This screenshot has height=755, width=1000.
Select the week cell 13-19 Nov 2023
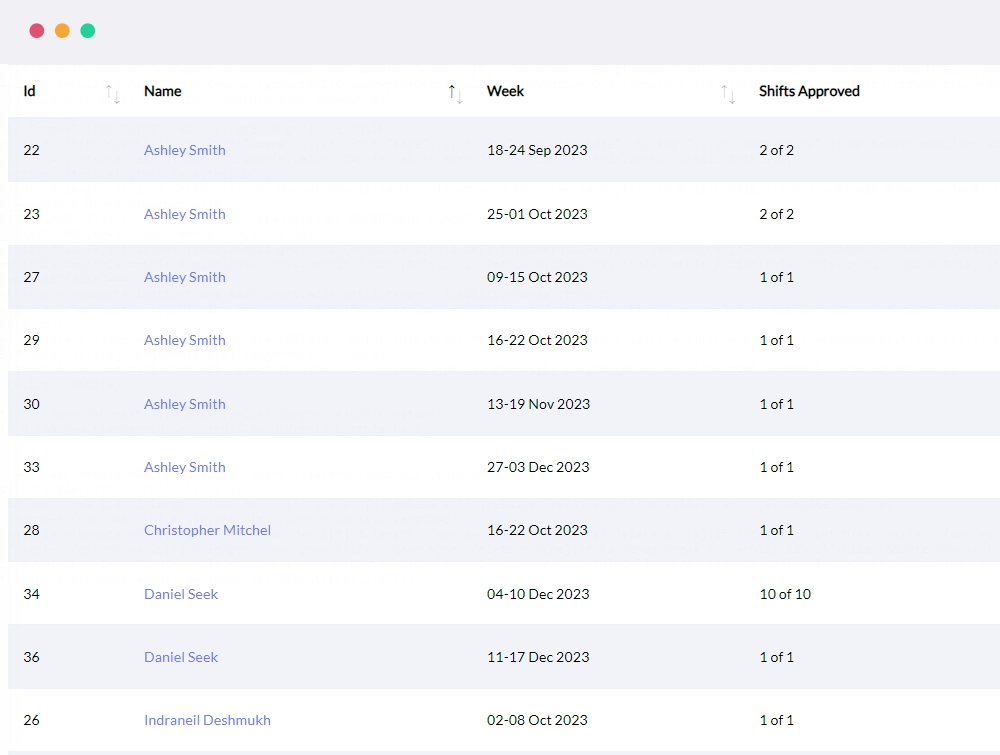(538, 404)
